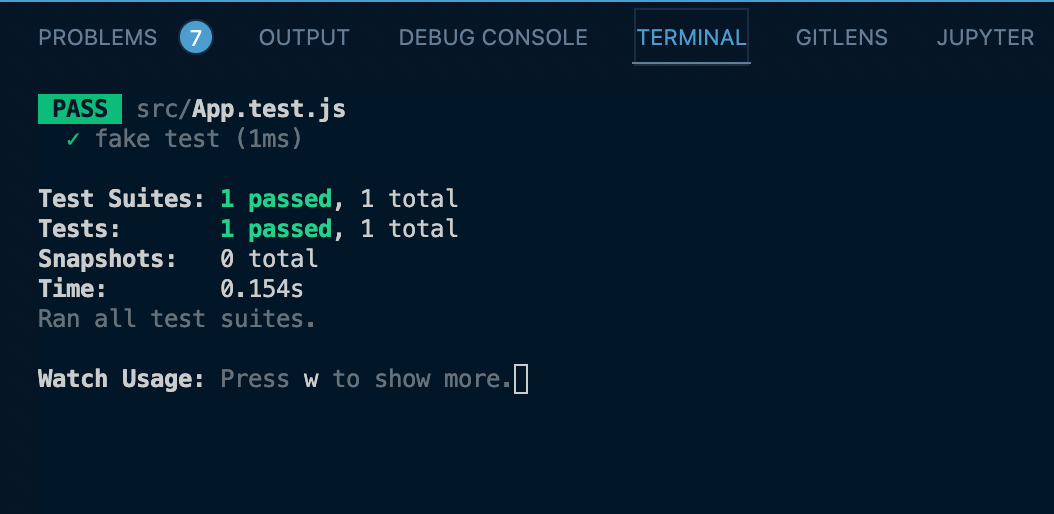Click '1 passed' in the Tests row
The width and height of the screenshot is (1054, 514).
275,229
